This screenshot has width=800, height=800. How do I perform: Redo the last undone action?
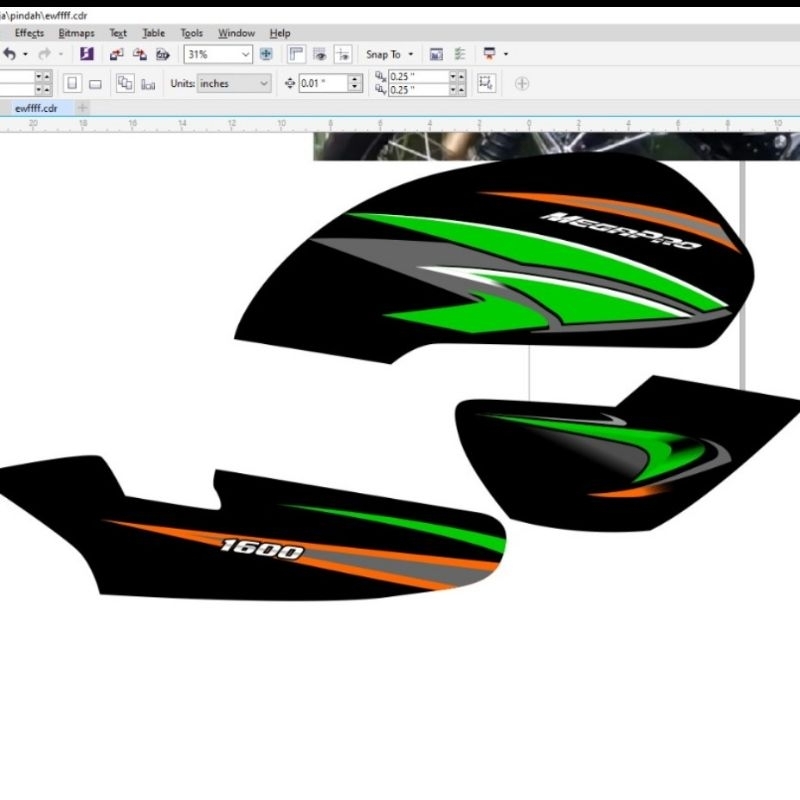coord(43,54)
